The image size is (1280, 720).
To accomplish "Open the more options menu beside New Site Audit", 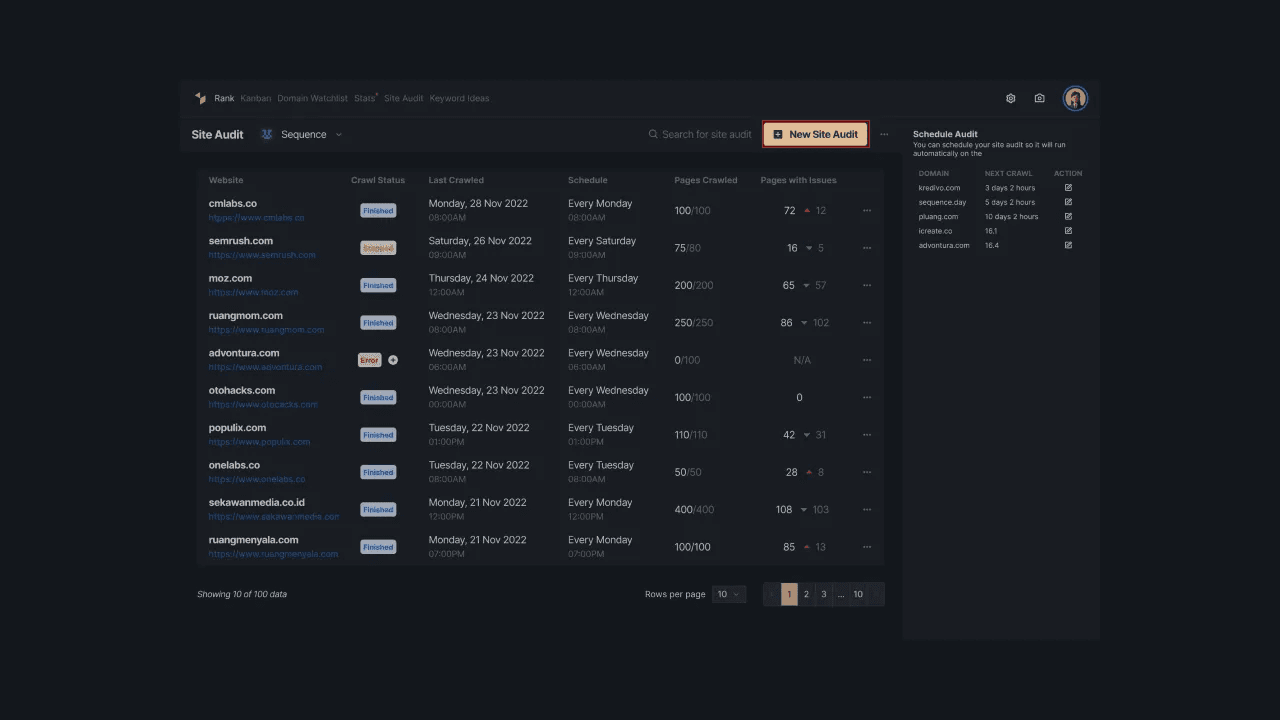I will [884, 134].
